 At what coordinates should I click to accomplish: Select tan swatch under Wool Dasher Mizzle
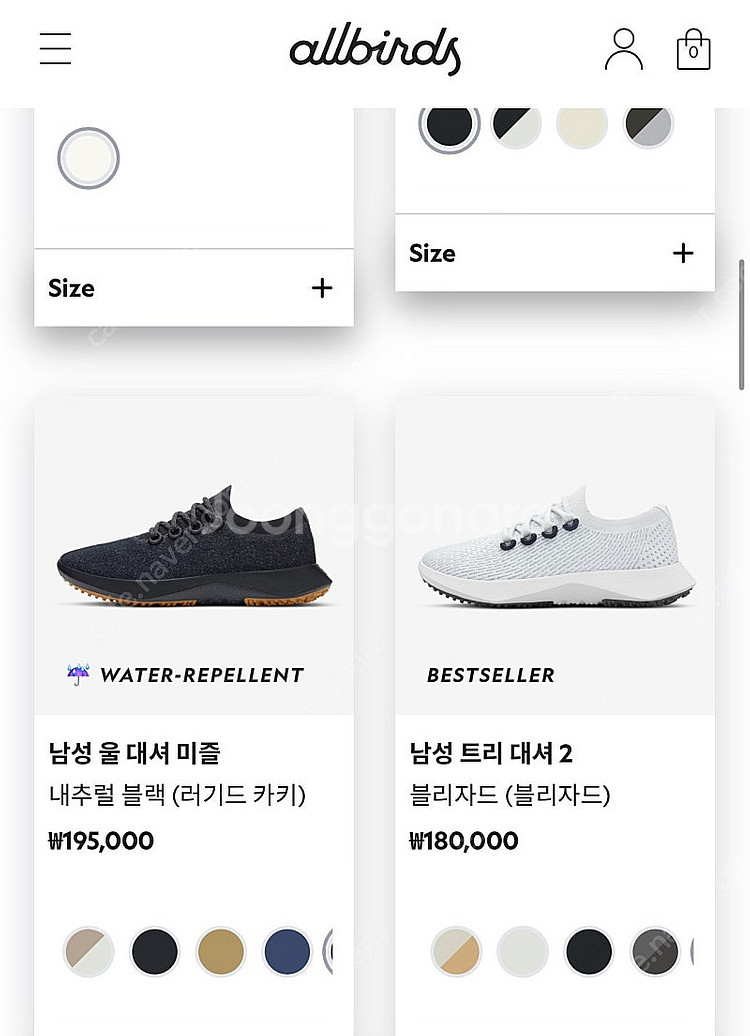point(221,951)
